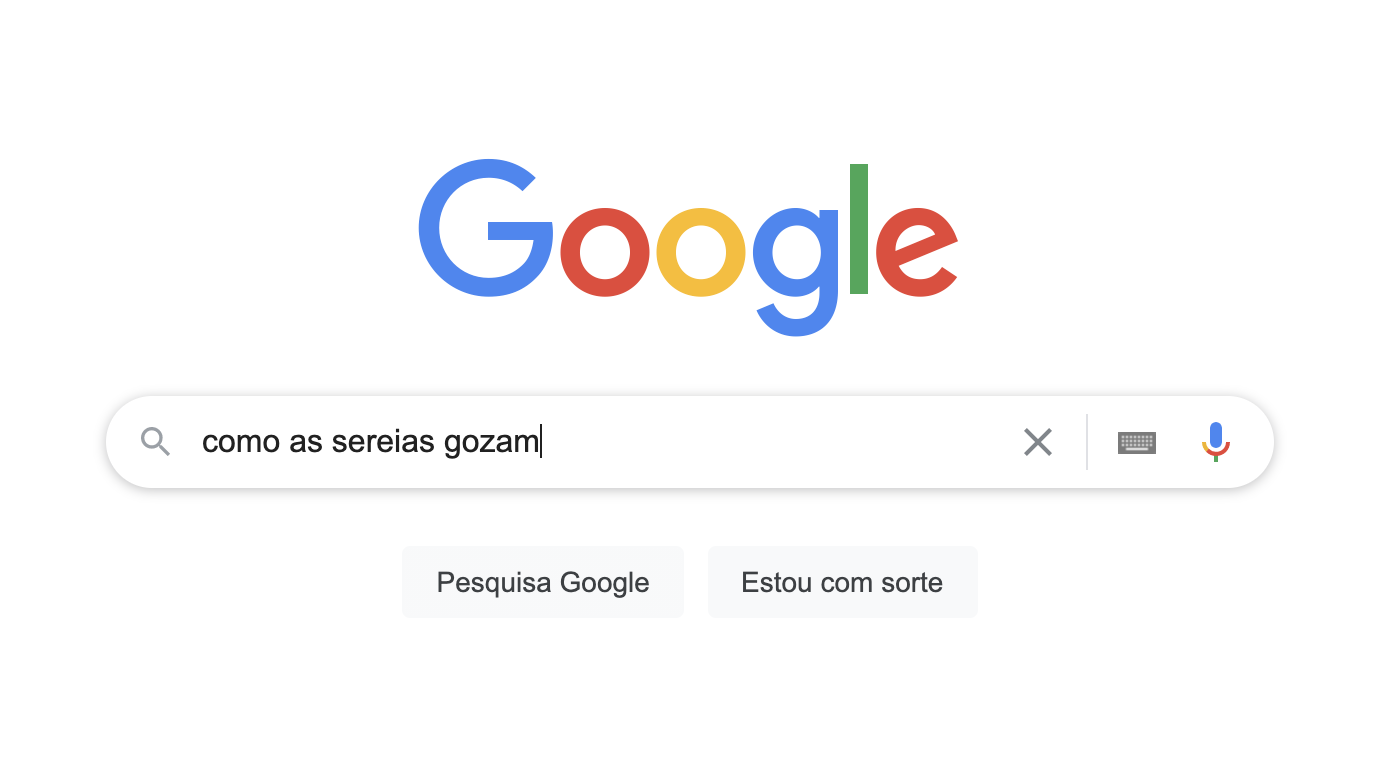Click the magnifying glass search icon

155,441
